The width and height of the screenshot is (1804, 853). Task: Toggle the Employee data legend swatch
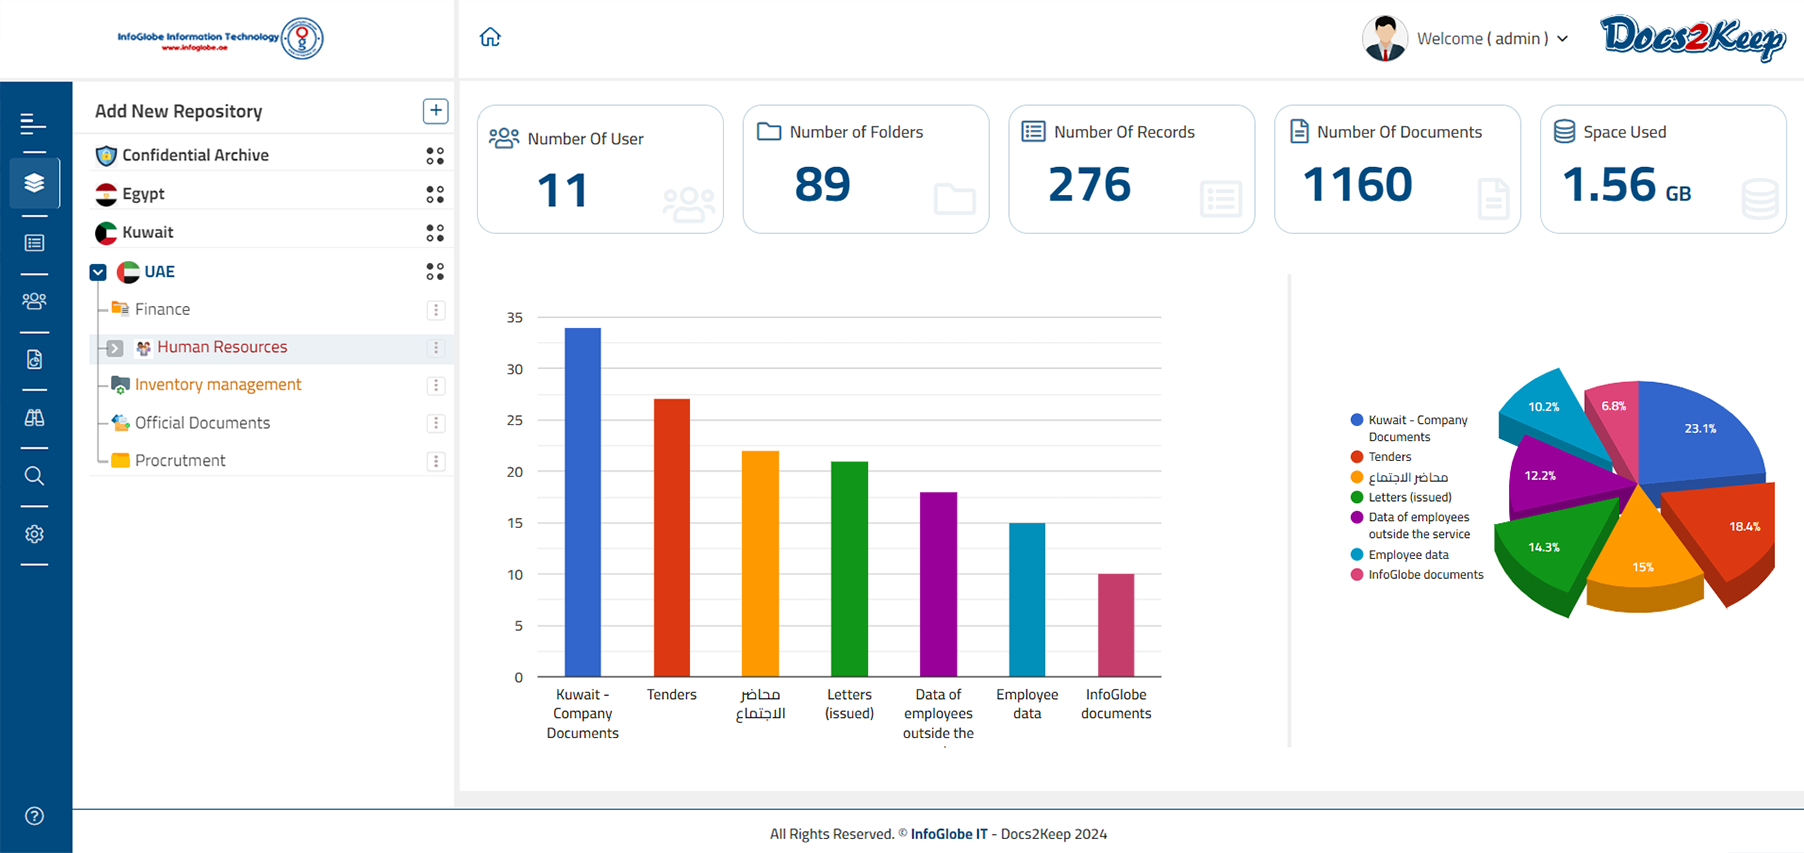(1357, 555)
